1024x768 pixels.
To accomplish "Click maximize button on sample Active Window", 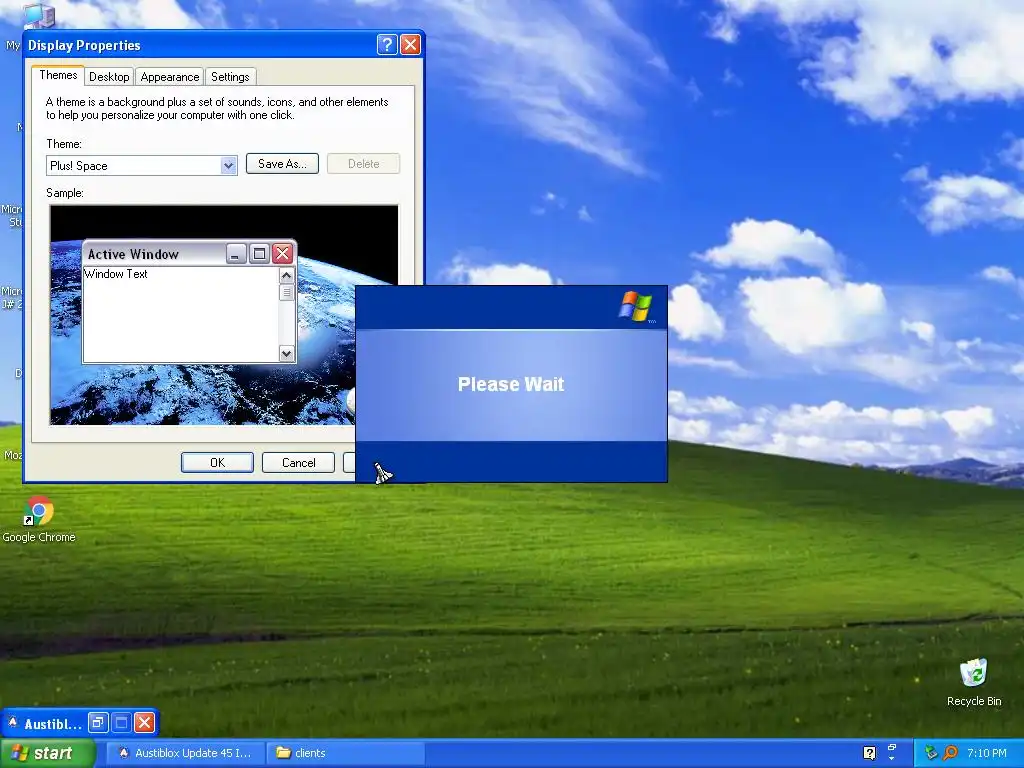I will [x=259, y=253].
